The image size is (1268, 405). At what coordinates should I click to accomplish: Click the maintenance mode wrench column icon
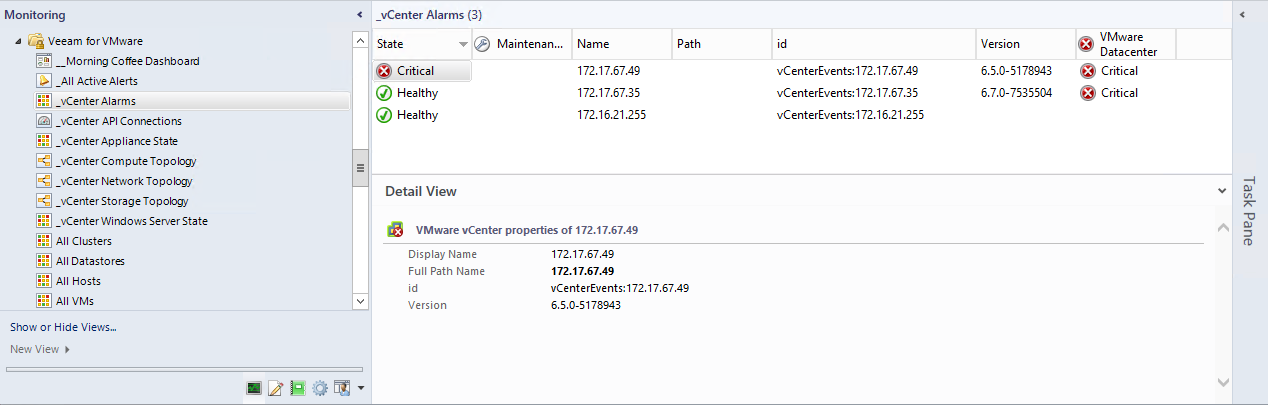pyautogui.click(x=481, y=44)
